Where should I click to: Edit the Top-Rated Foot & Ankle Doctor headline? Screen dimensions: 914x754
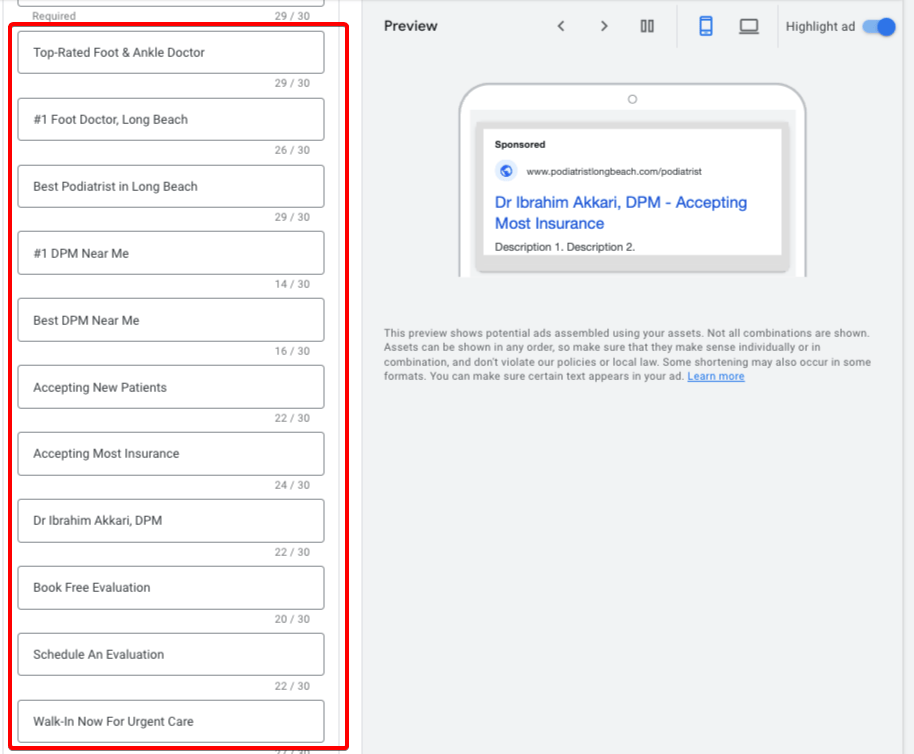pyautogui.click(x=171, y=53)
